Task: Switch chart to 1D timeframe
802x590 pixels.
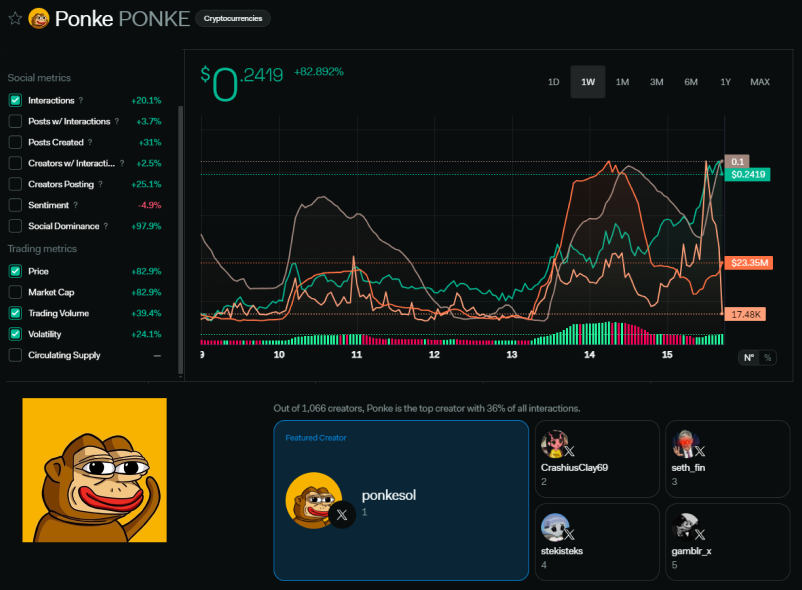Action: pos(553,82)
